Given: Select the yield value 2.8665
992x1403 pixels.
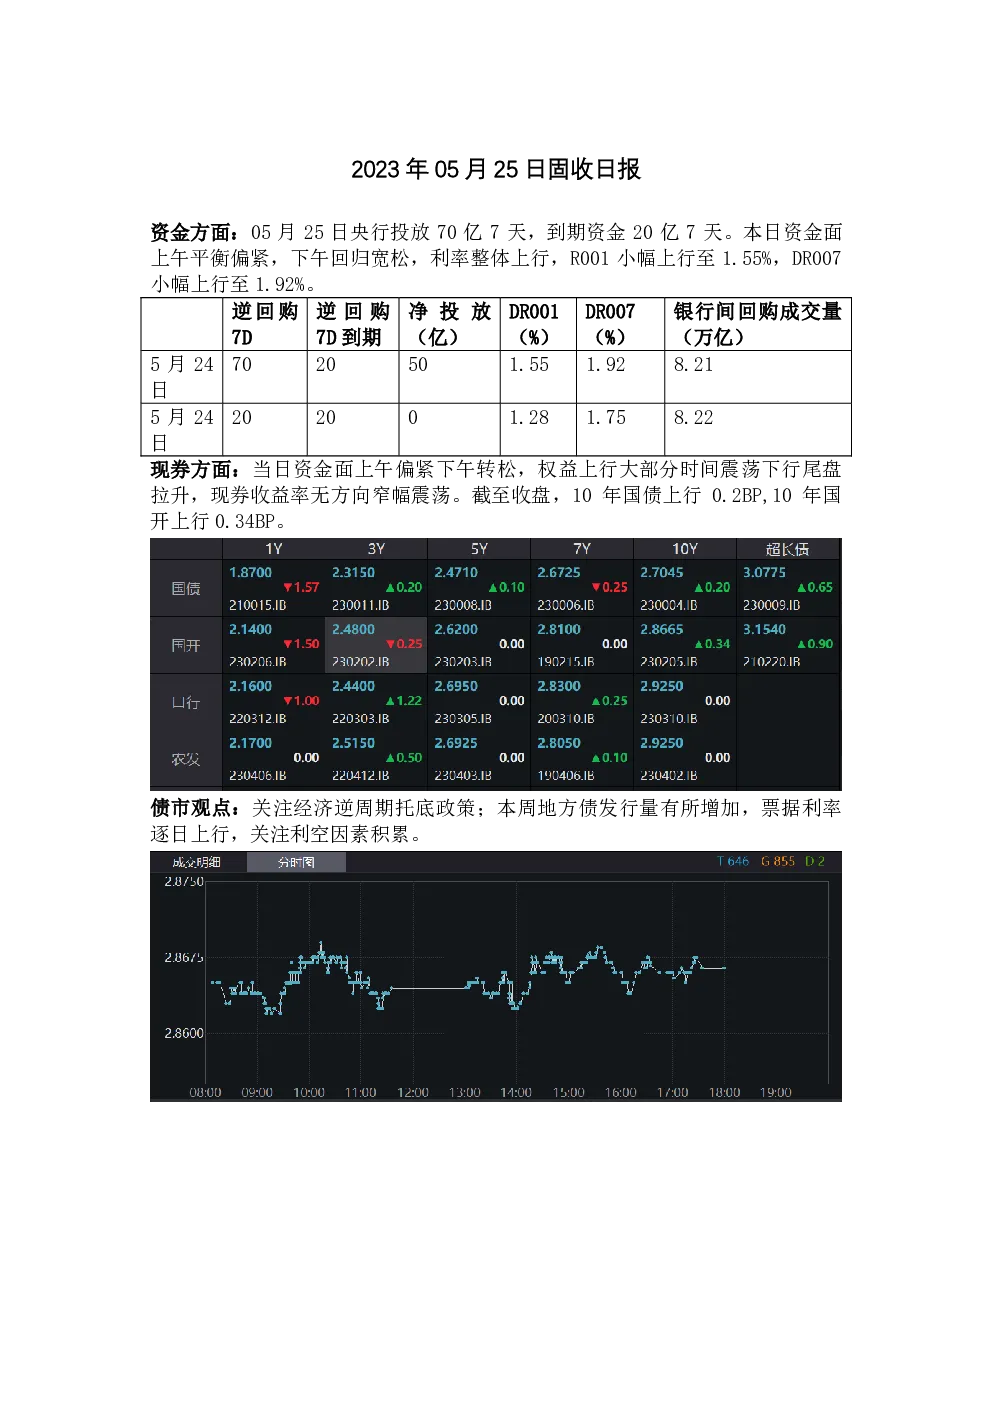Looking at the screenshot, I should pos(662,630).
